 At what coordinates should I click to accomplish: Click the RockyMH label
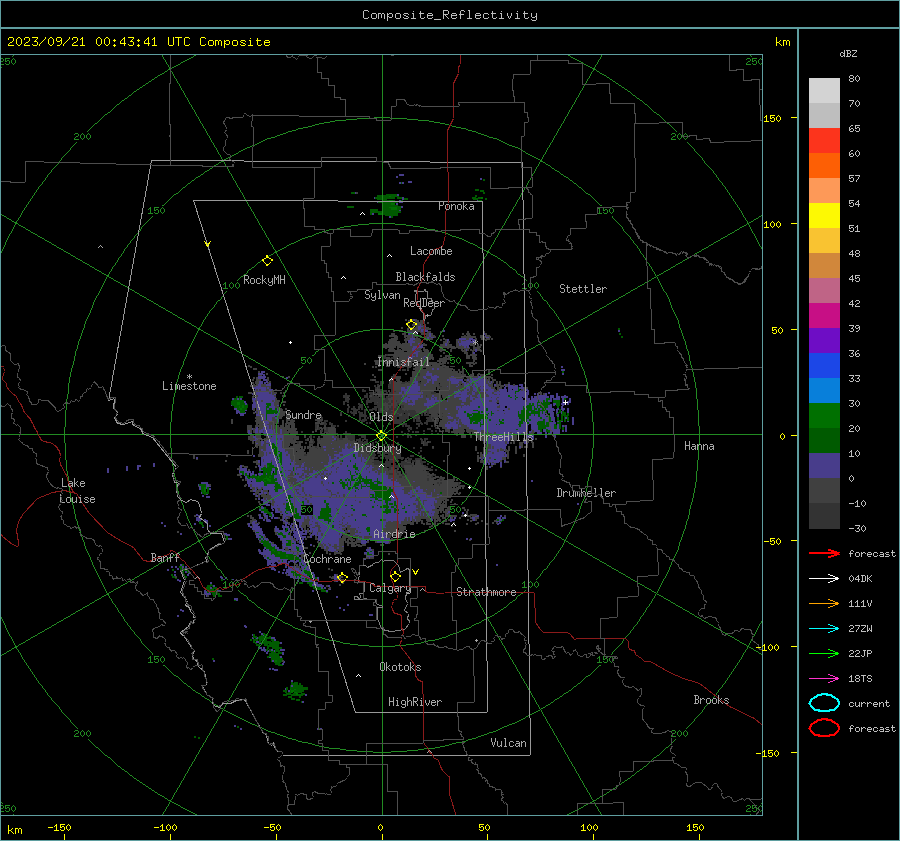pyautogui.click(x=264, y=280)
